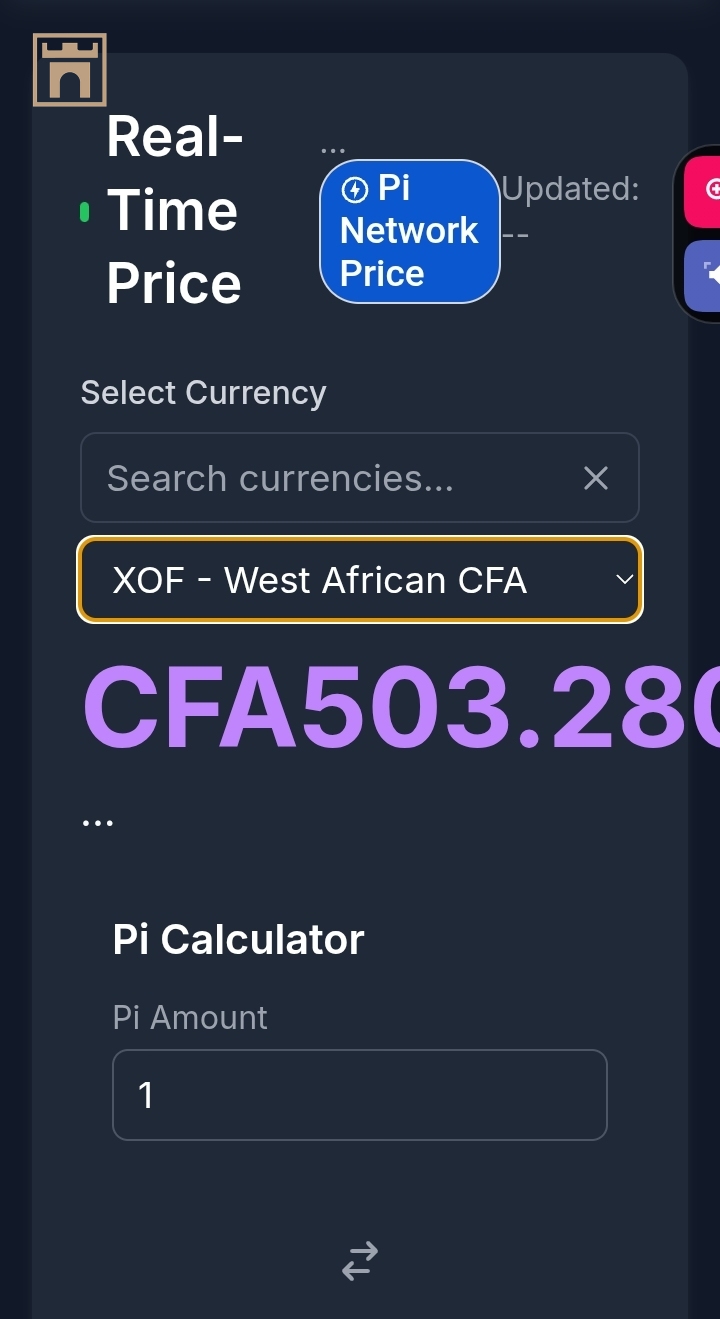Click the pink floating plus icon button

[703, 188]
